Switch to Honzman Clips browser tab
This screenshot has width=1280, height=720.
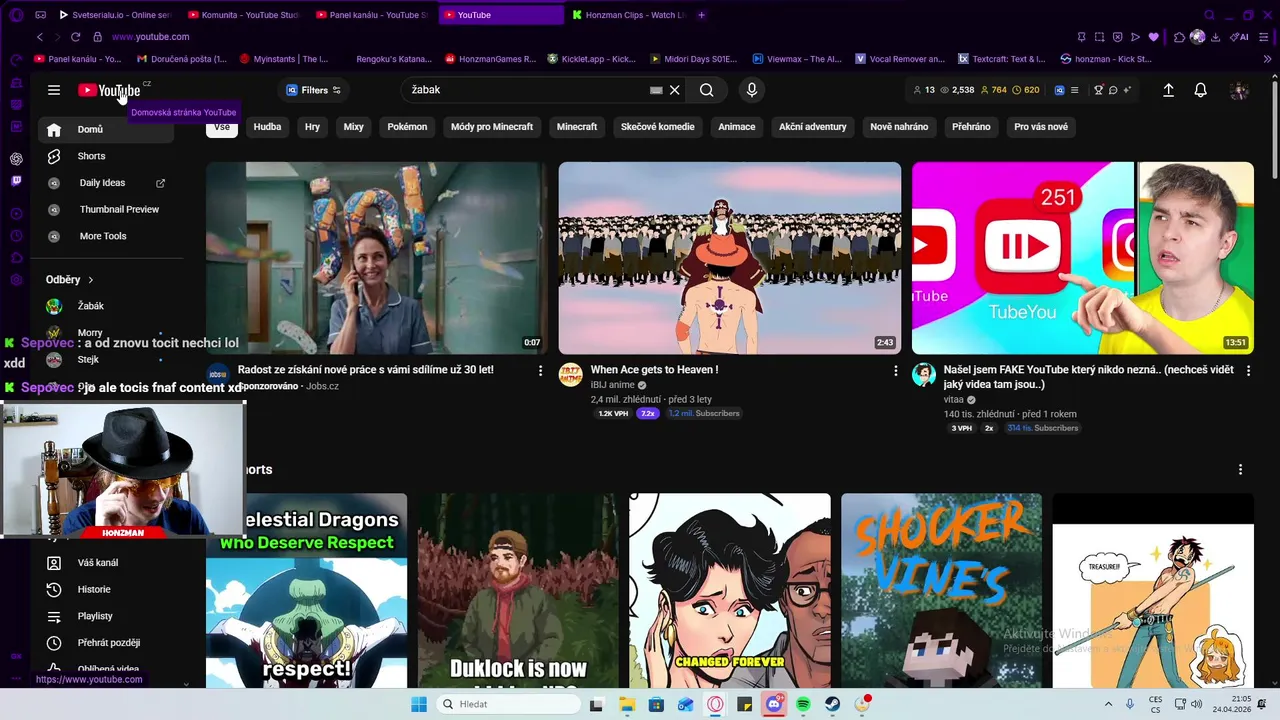click(628, 15)
